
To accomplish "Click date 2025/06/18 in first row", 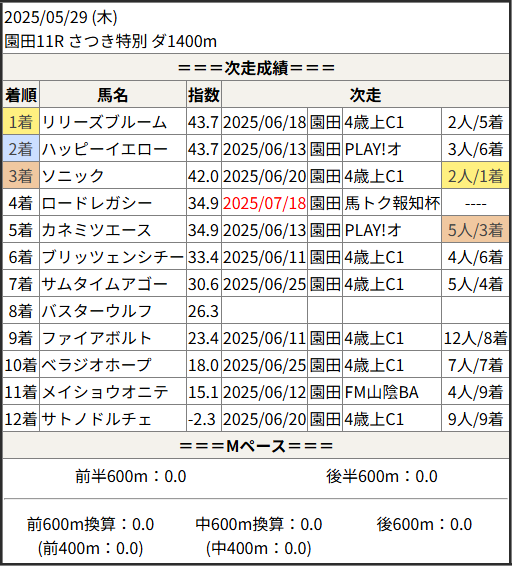I will 265,122.
